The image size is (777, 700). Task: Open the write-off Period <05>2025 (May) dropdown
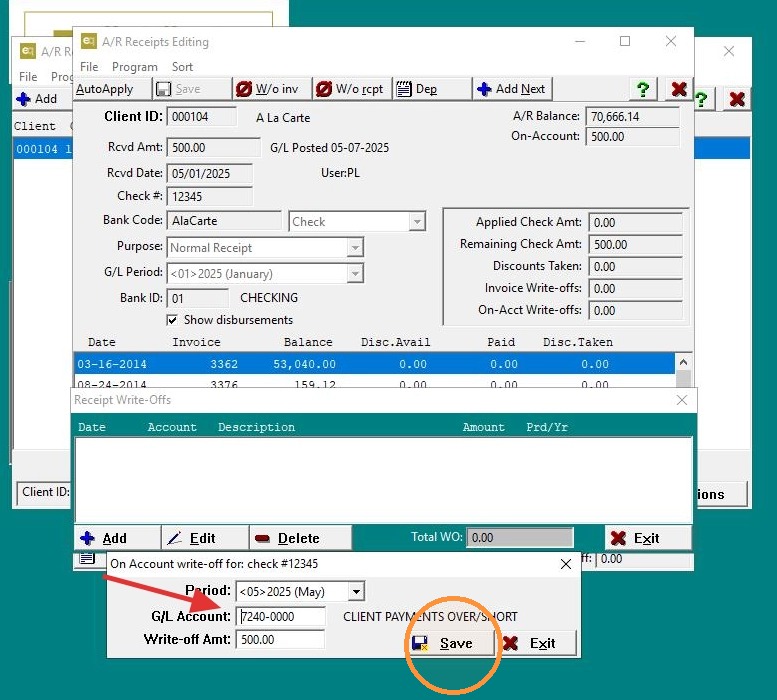click(x=356, y=592)
